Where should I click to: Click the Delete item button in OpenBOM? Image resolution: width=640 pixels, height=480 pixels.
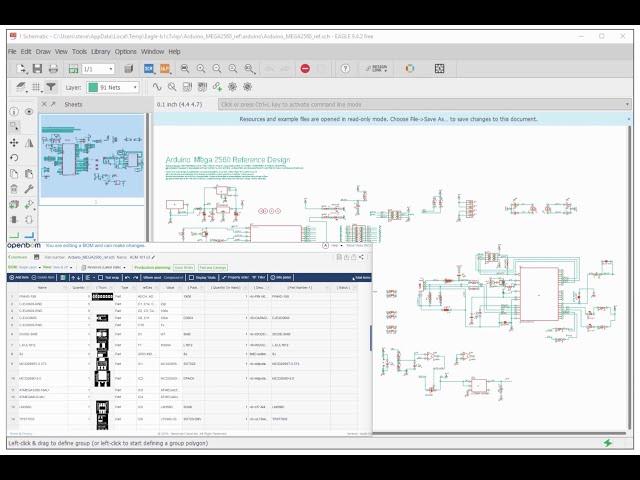pos(43,278)
